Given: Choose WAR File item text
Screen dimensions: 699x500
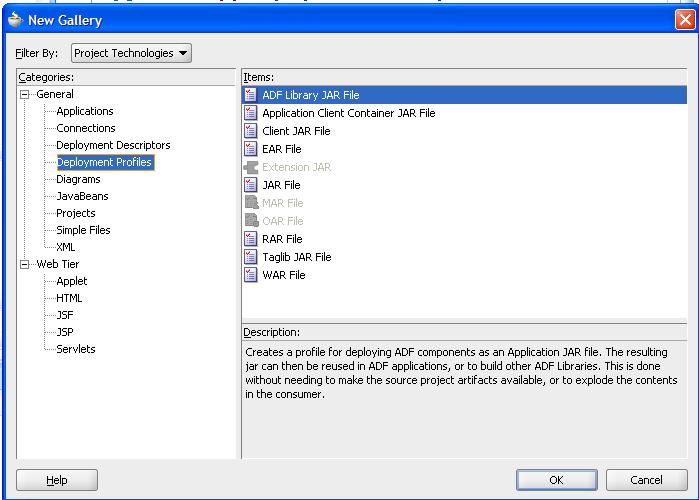Looking at the screenshot, I should coord(284,275).
